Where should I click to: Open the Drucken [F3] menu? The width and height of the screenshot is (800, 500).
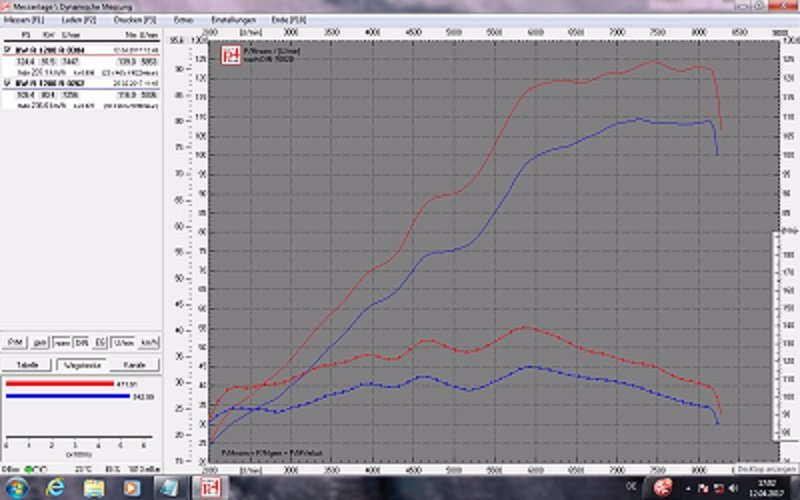click(135, 20)
